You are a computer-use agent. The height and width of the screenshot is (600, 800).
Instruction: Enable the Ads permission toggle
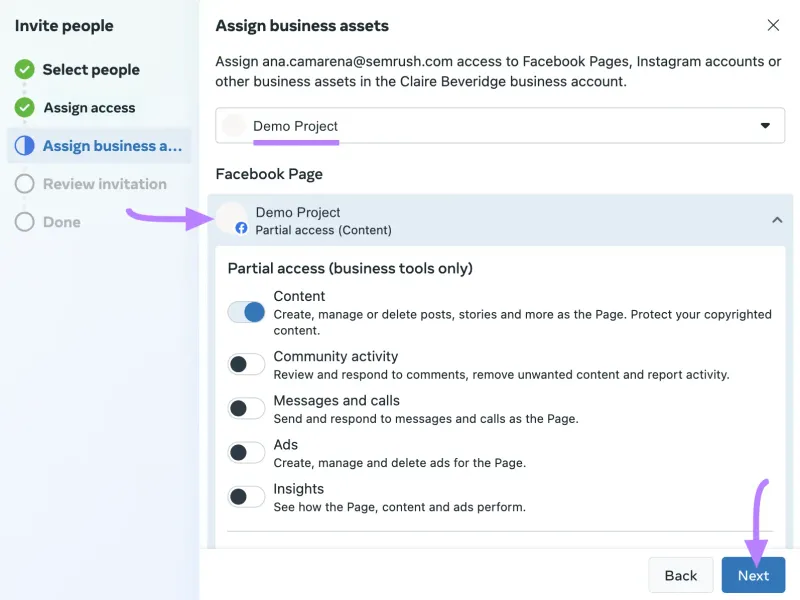(246, 452)
